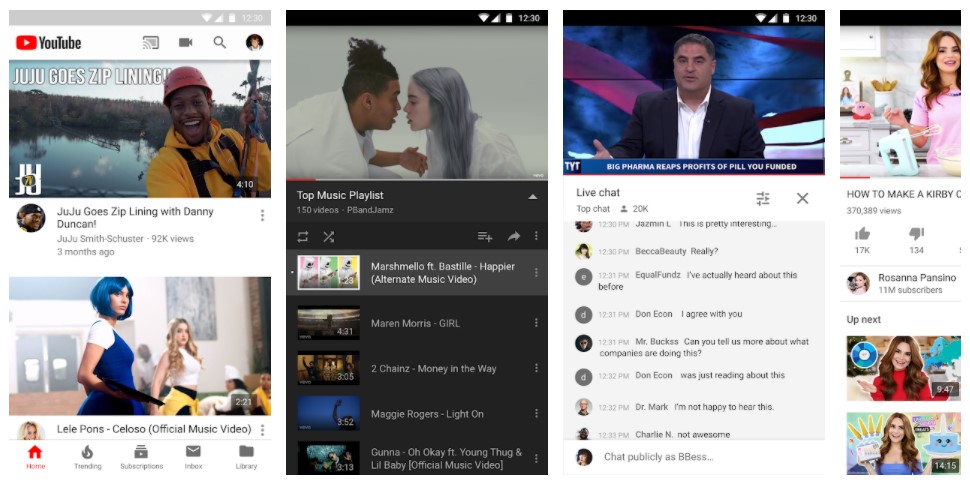The height and width of the screenshot is (486, 970).
Task: Play Maren Morris - GIRL from playlist
Action: 417,323
